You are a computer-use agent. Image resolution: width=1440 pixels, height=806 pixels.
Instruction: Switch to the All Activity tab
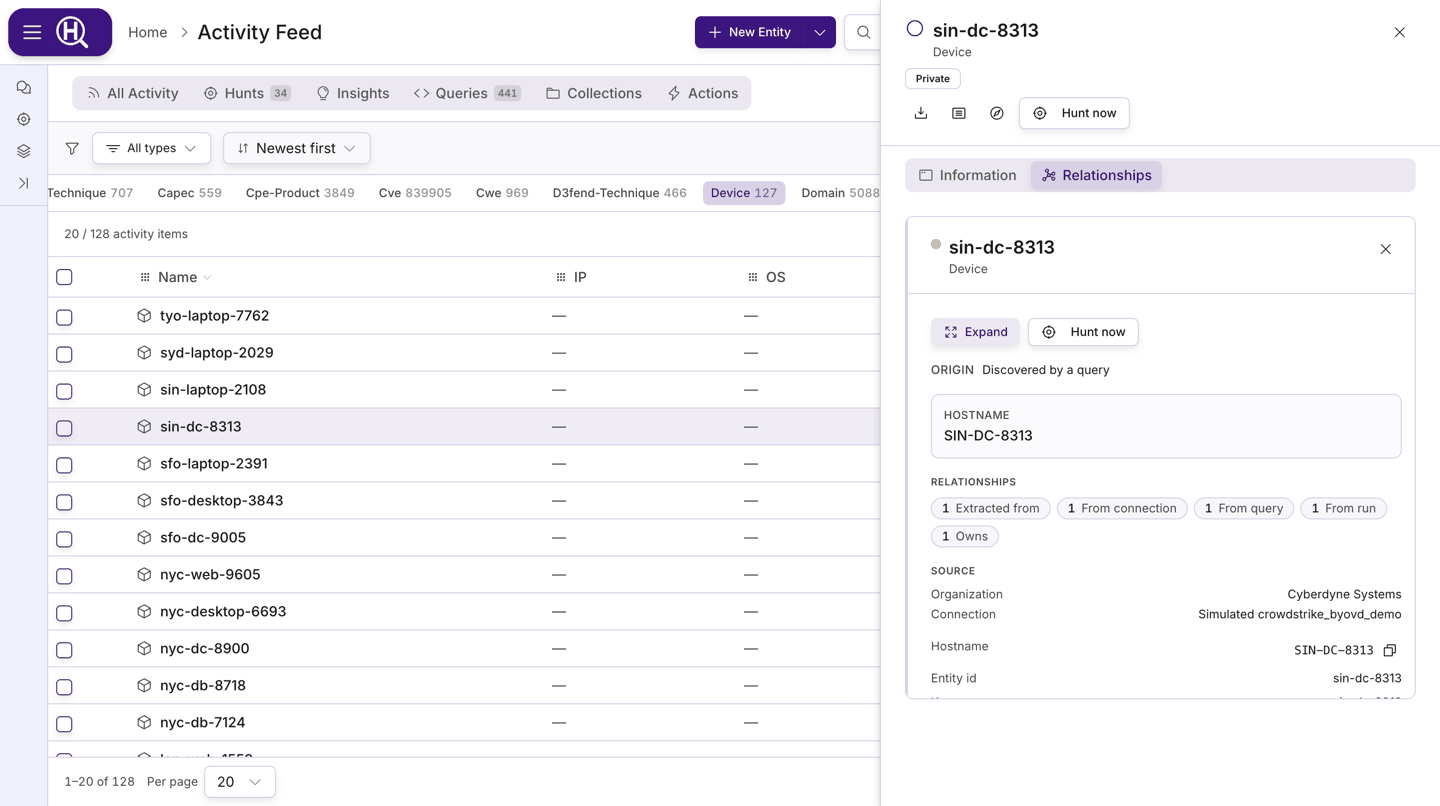(x=133, y=93)
